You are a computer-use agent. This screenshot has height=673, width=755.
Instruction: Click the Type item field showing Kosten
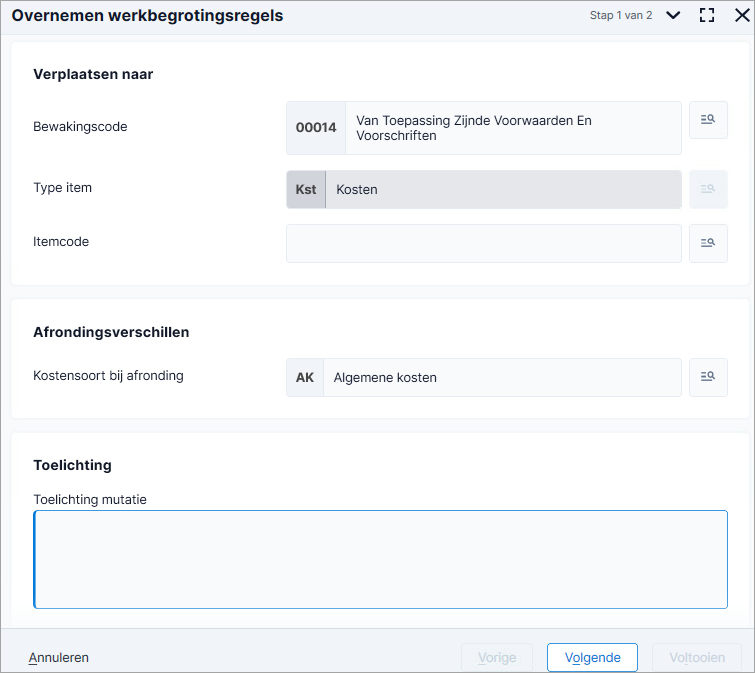[x=483, y=189]
